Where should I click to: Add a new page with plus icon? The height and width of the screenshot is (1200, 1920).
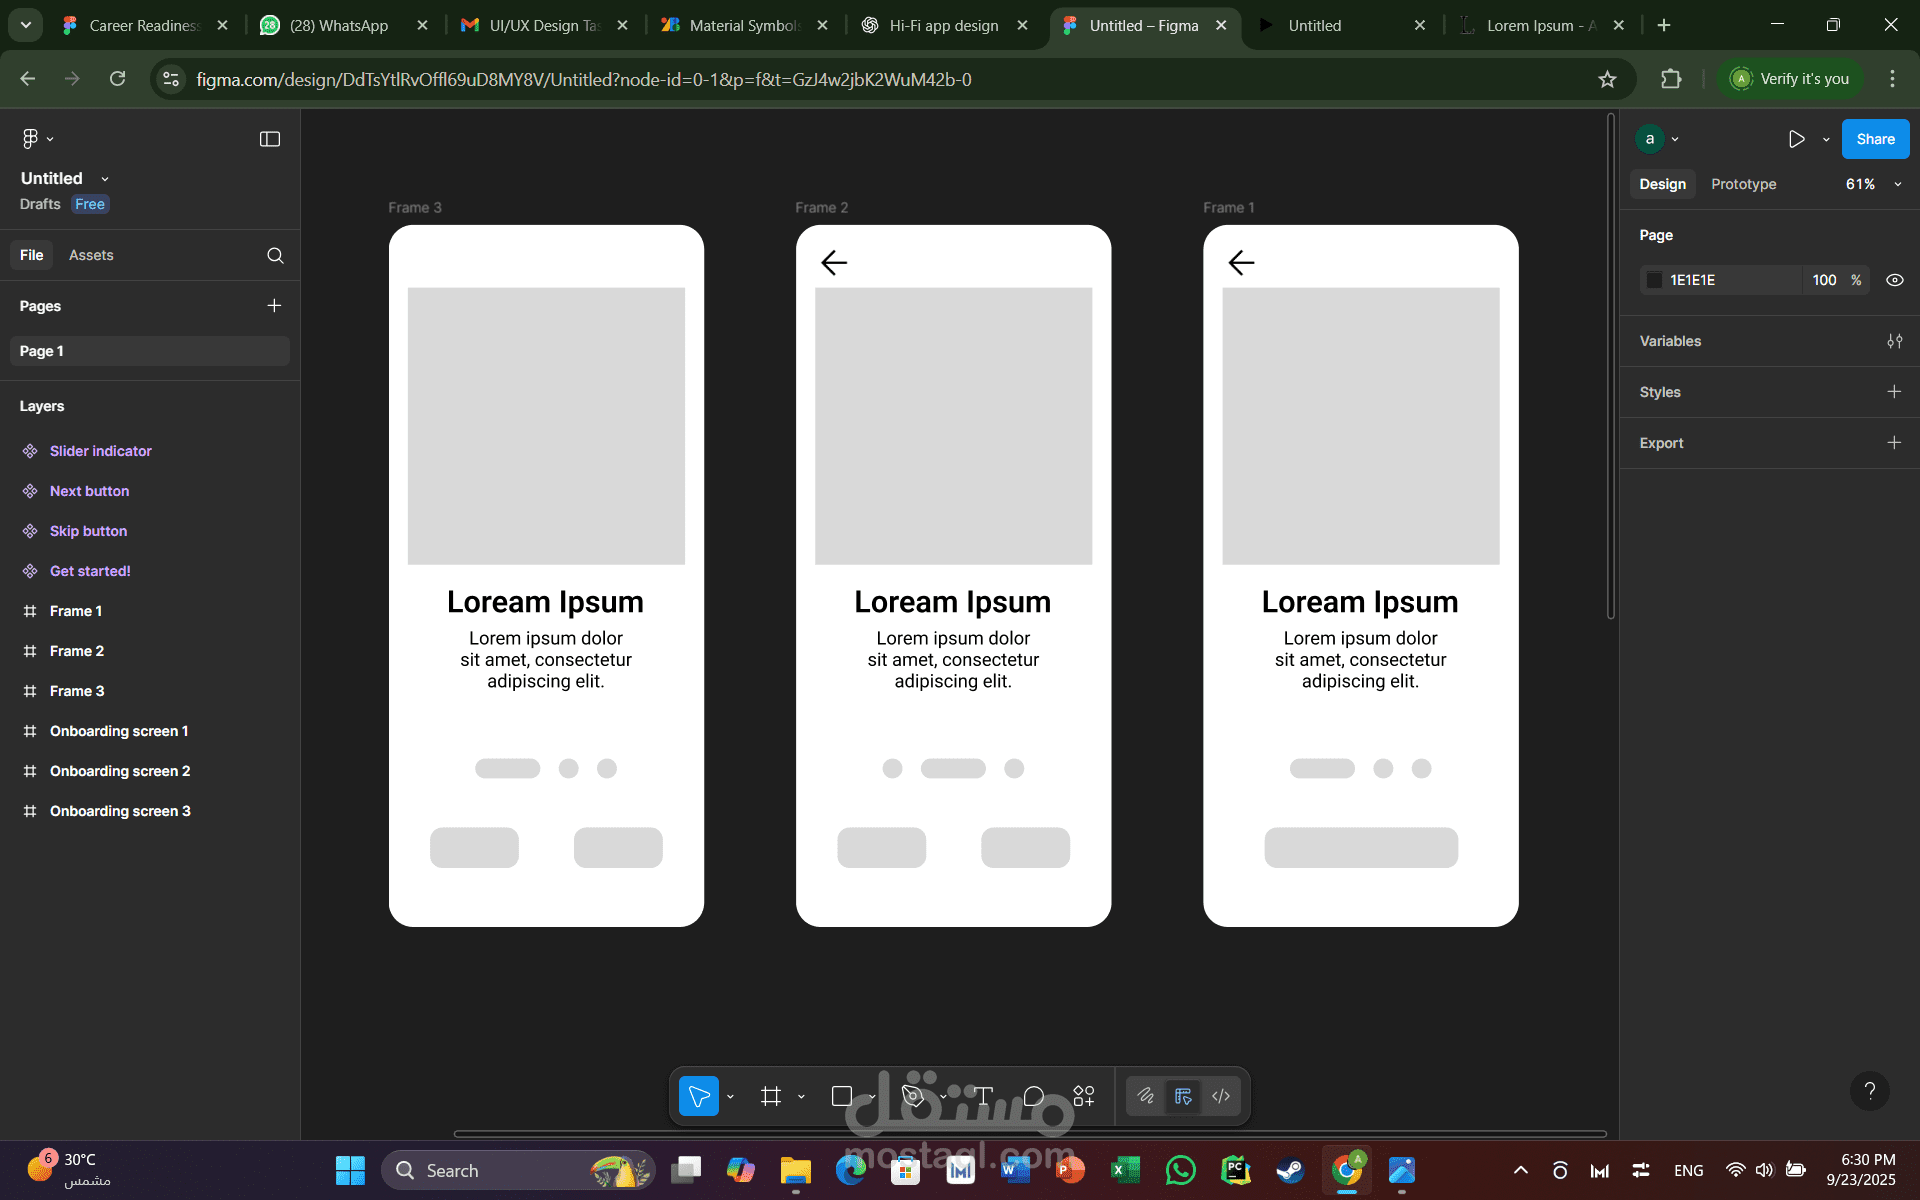[x=274, y=305]
